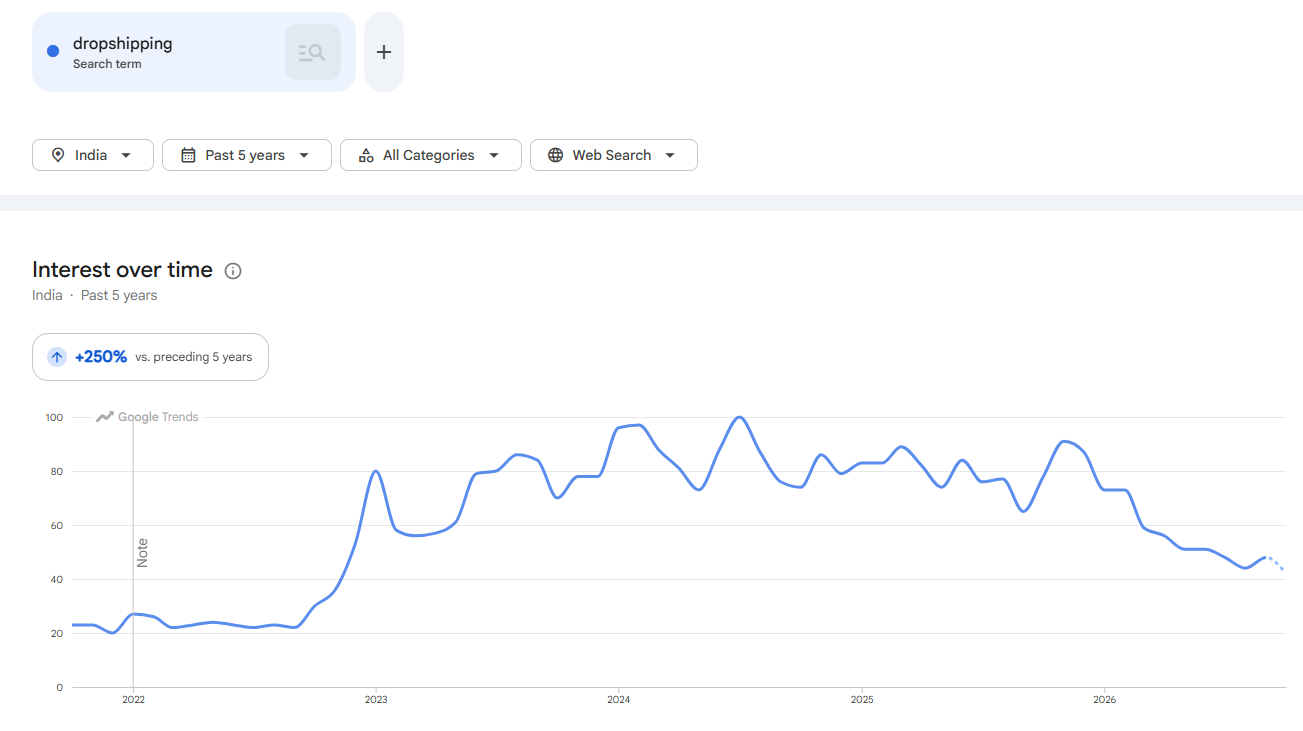Click the 2025 label on the x-axis
This screenshot has height=731, width=1303.
pyautogui.click(x=861, y=700)
